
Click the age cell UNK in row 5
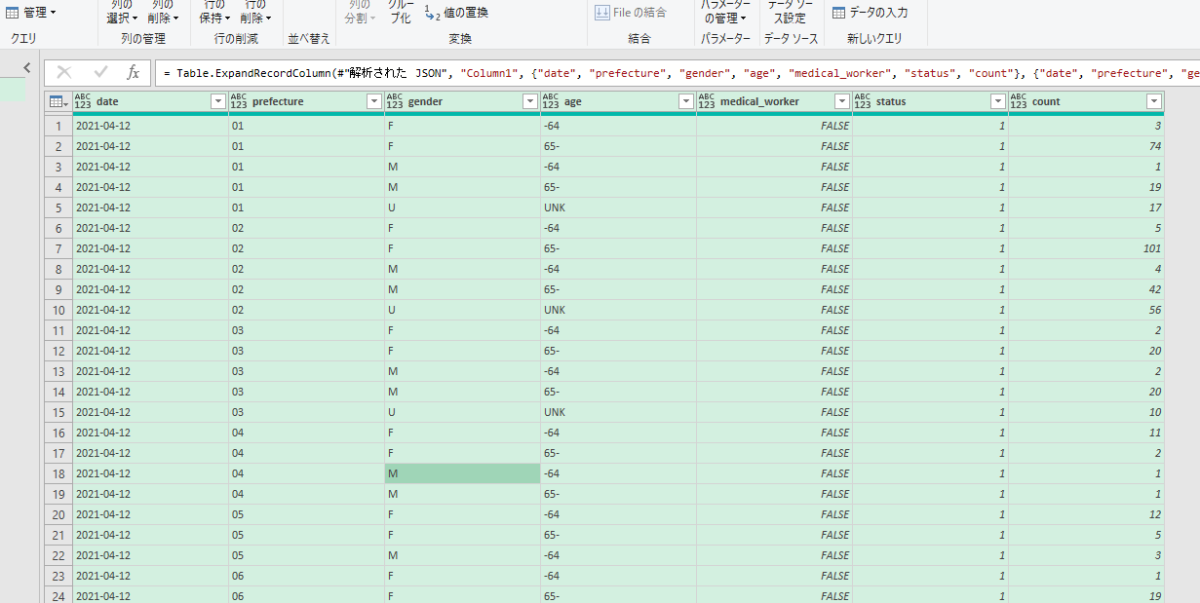[618, 207]
